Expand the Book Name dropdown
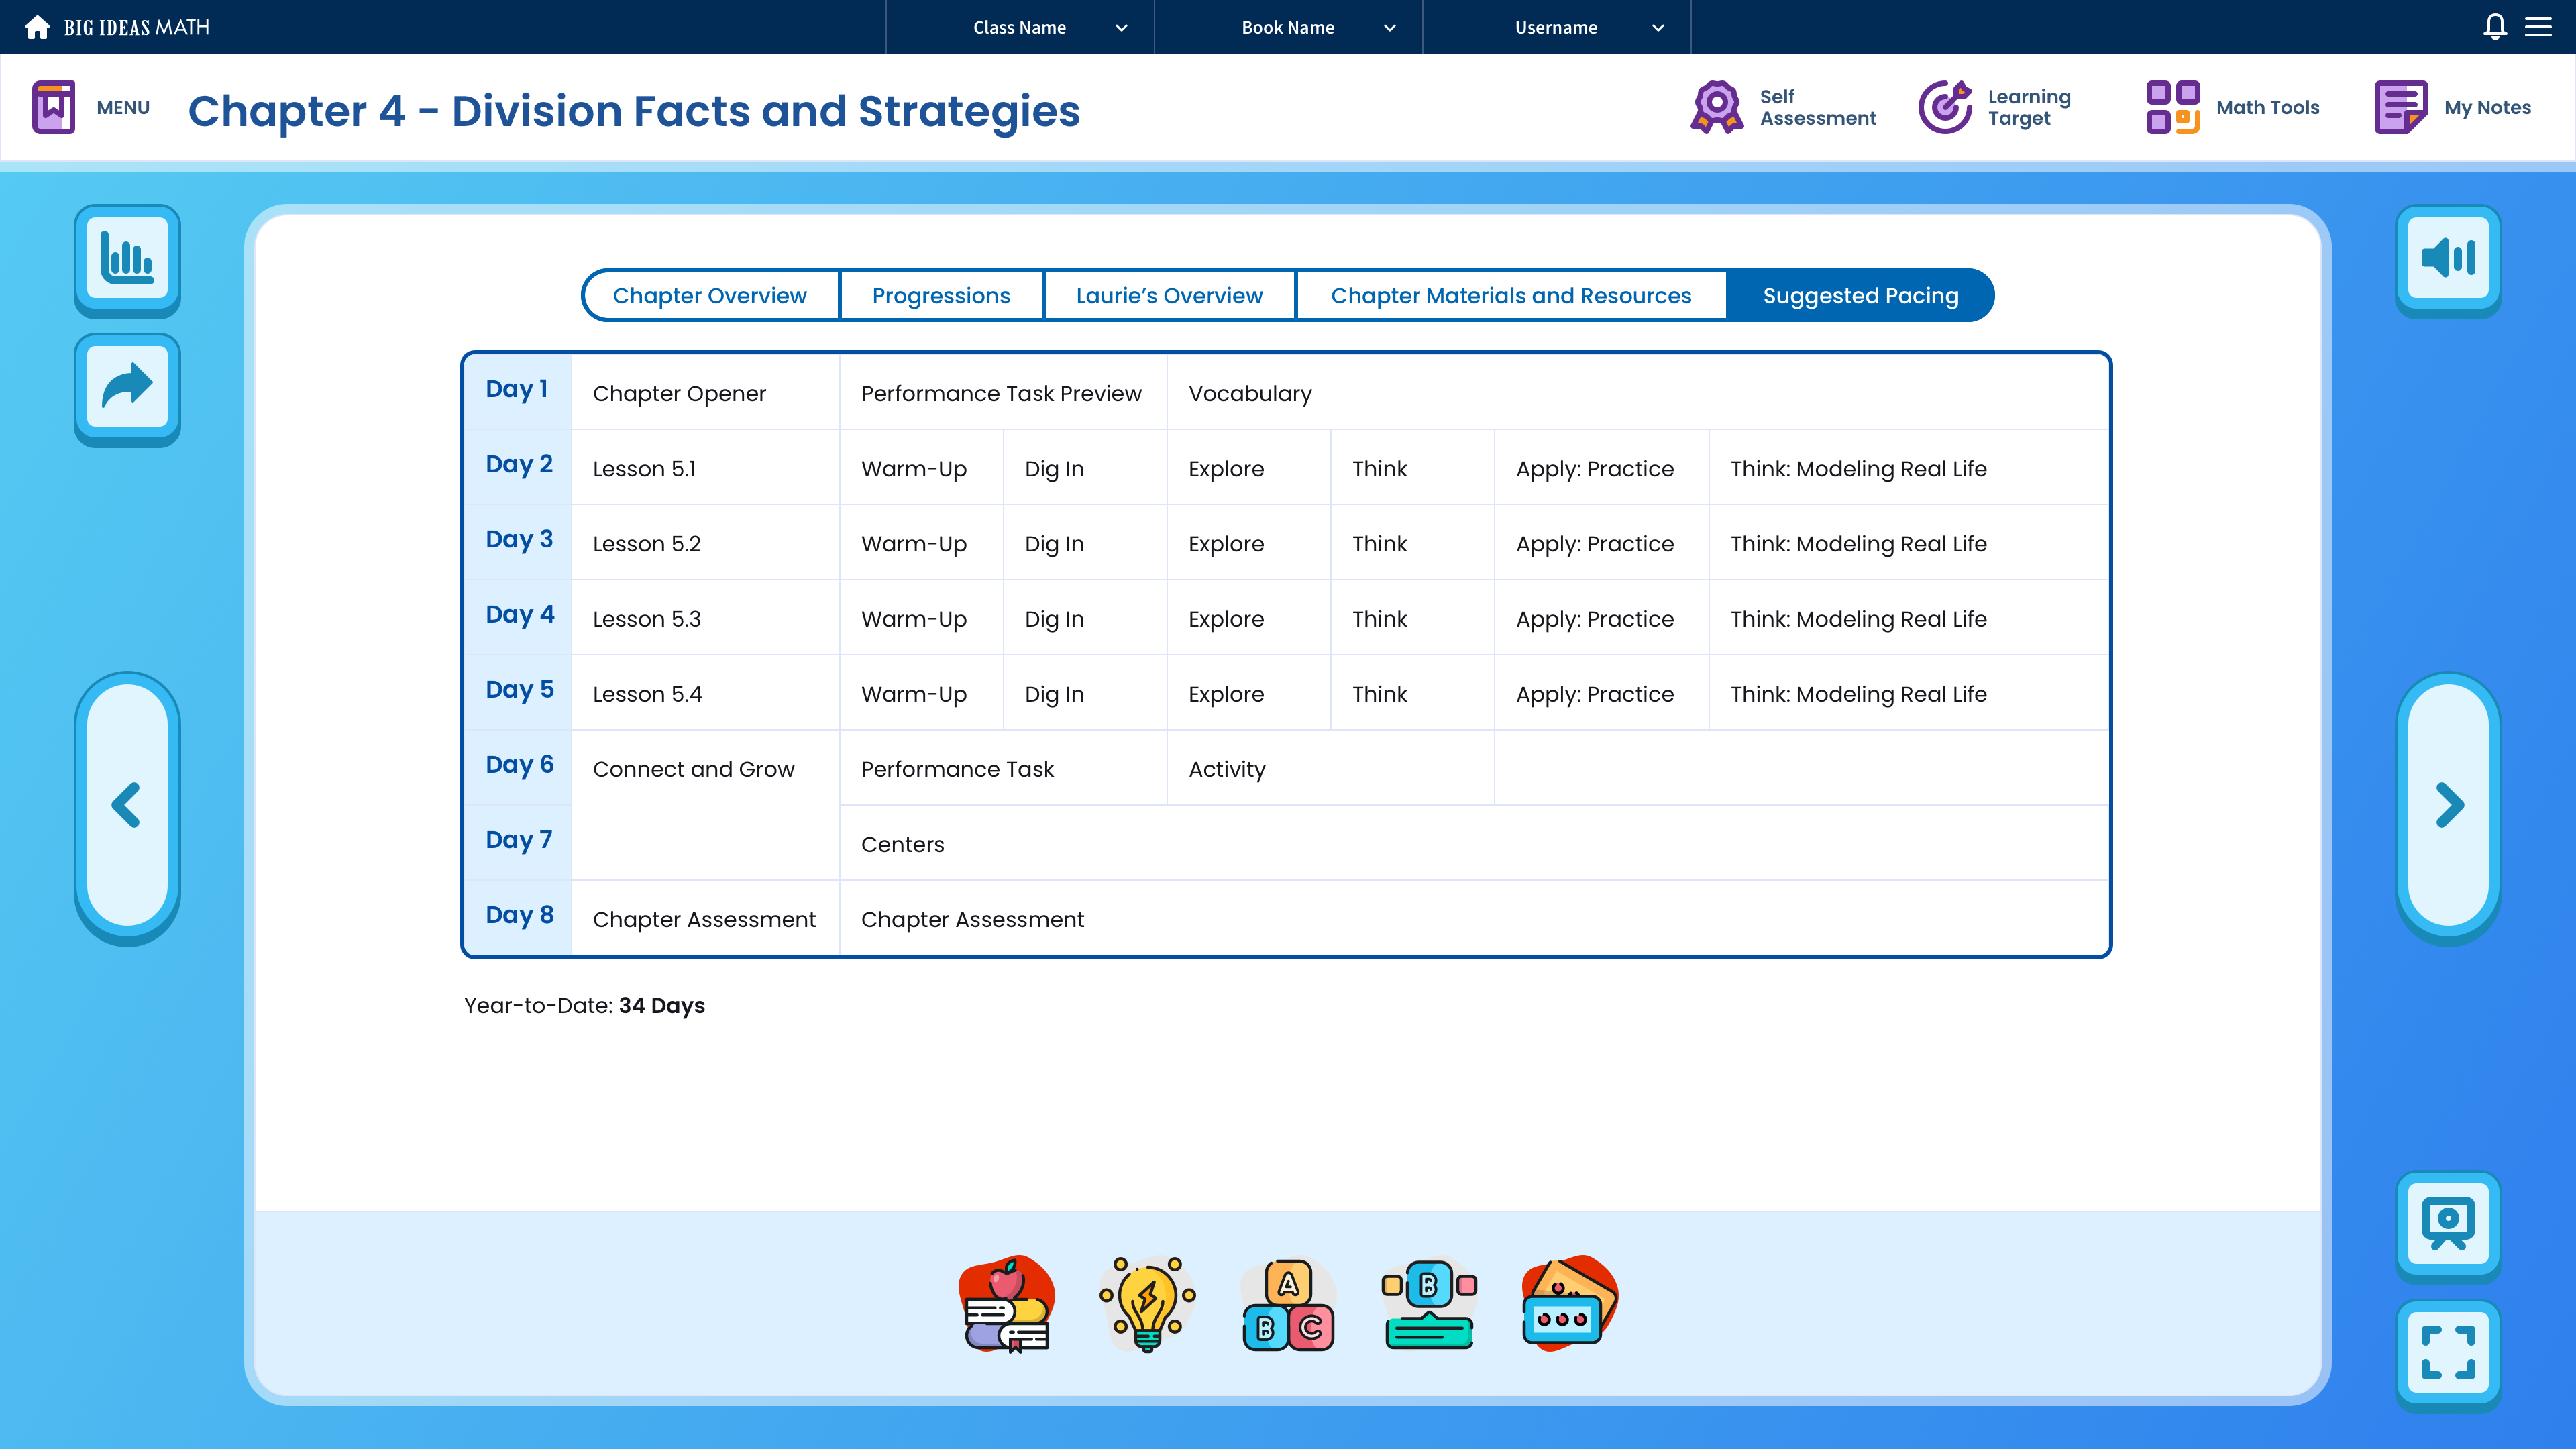This screenshot has width=2576, height=1449. coord(1288,27)
